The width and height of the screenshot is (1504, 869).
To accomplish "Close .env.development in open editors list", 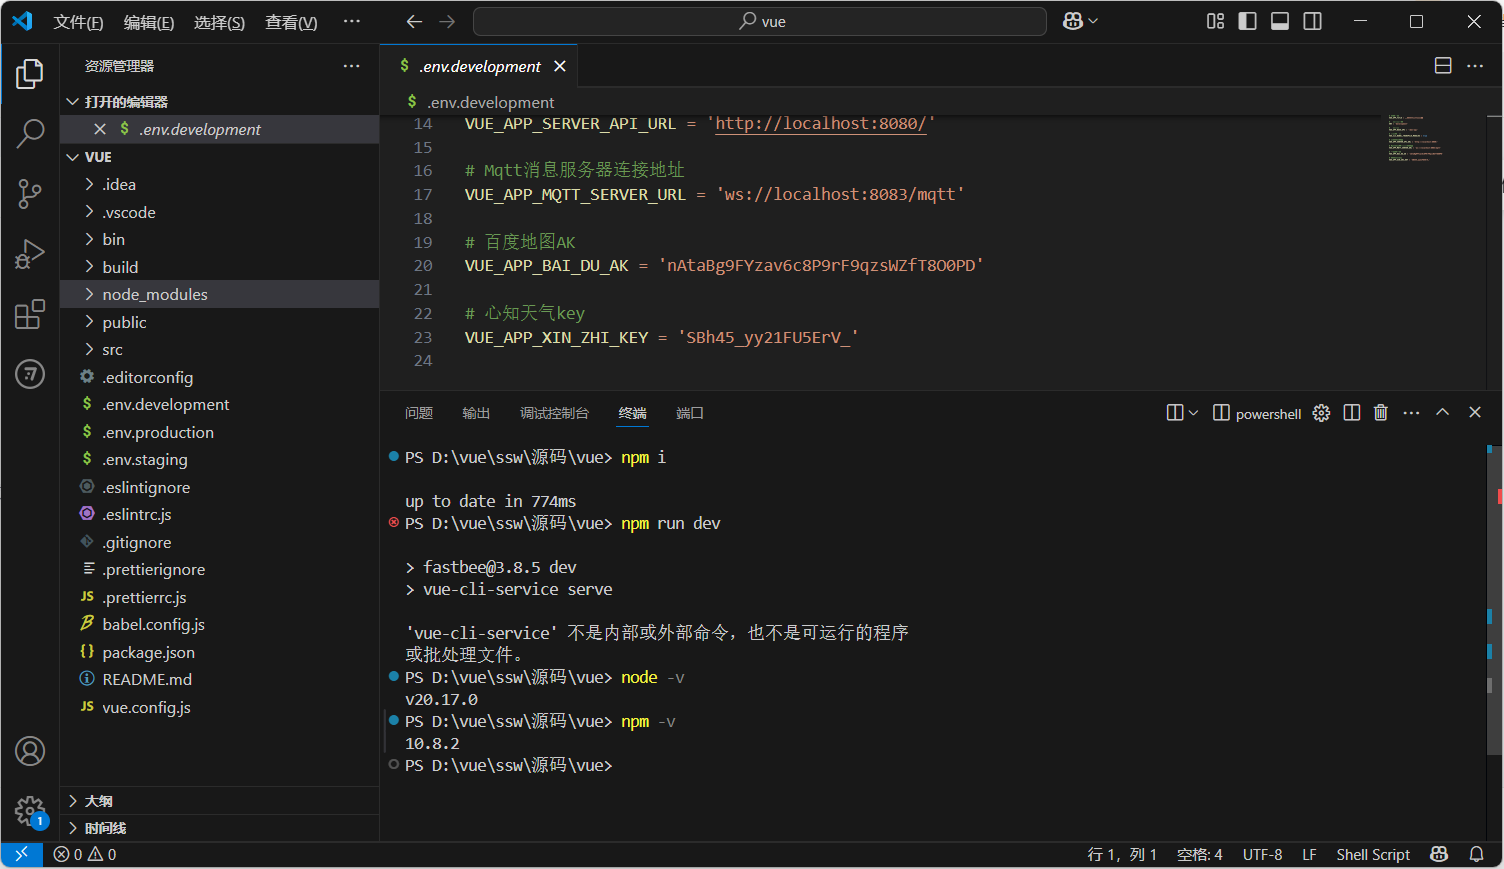I will [100, 129].
